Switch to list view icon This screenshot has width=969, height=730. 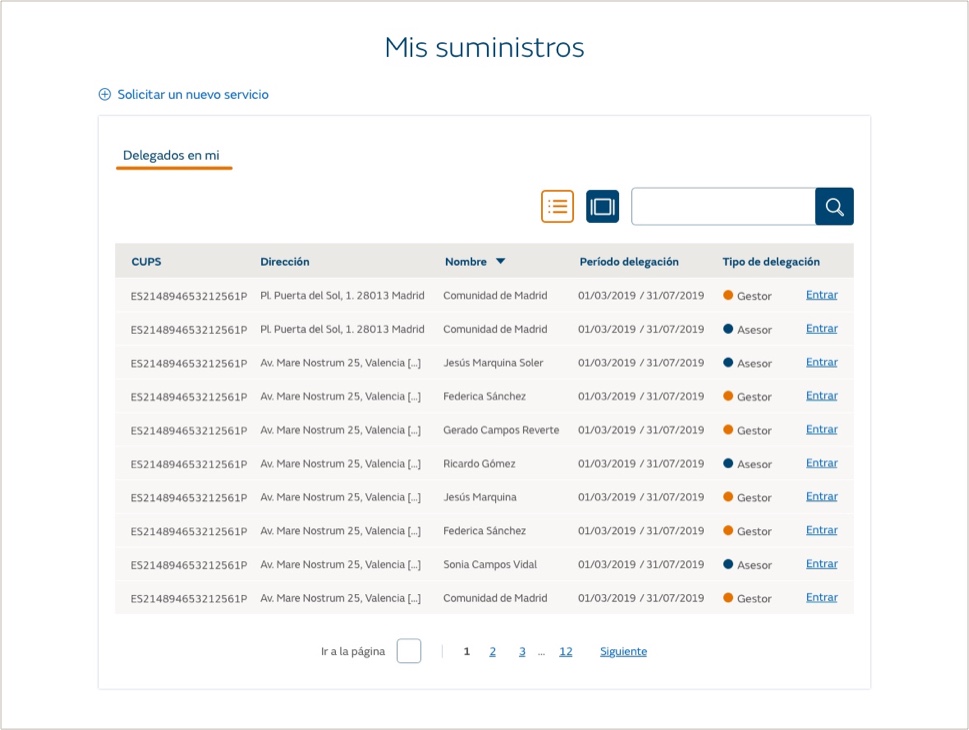[x=557, y=206]
